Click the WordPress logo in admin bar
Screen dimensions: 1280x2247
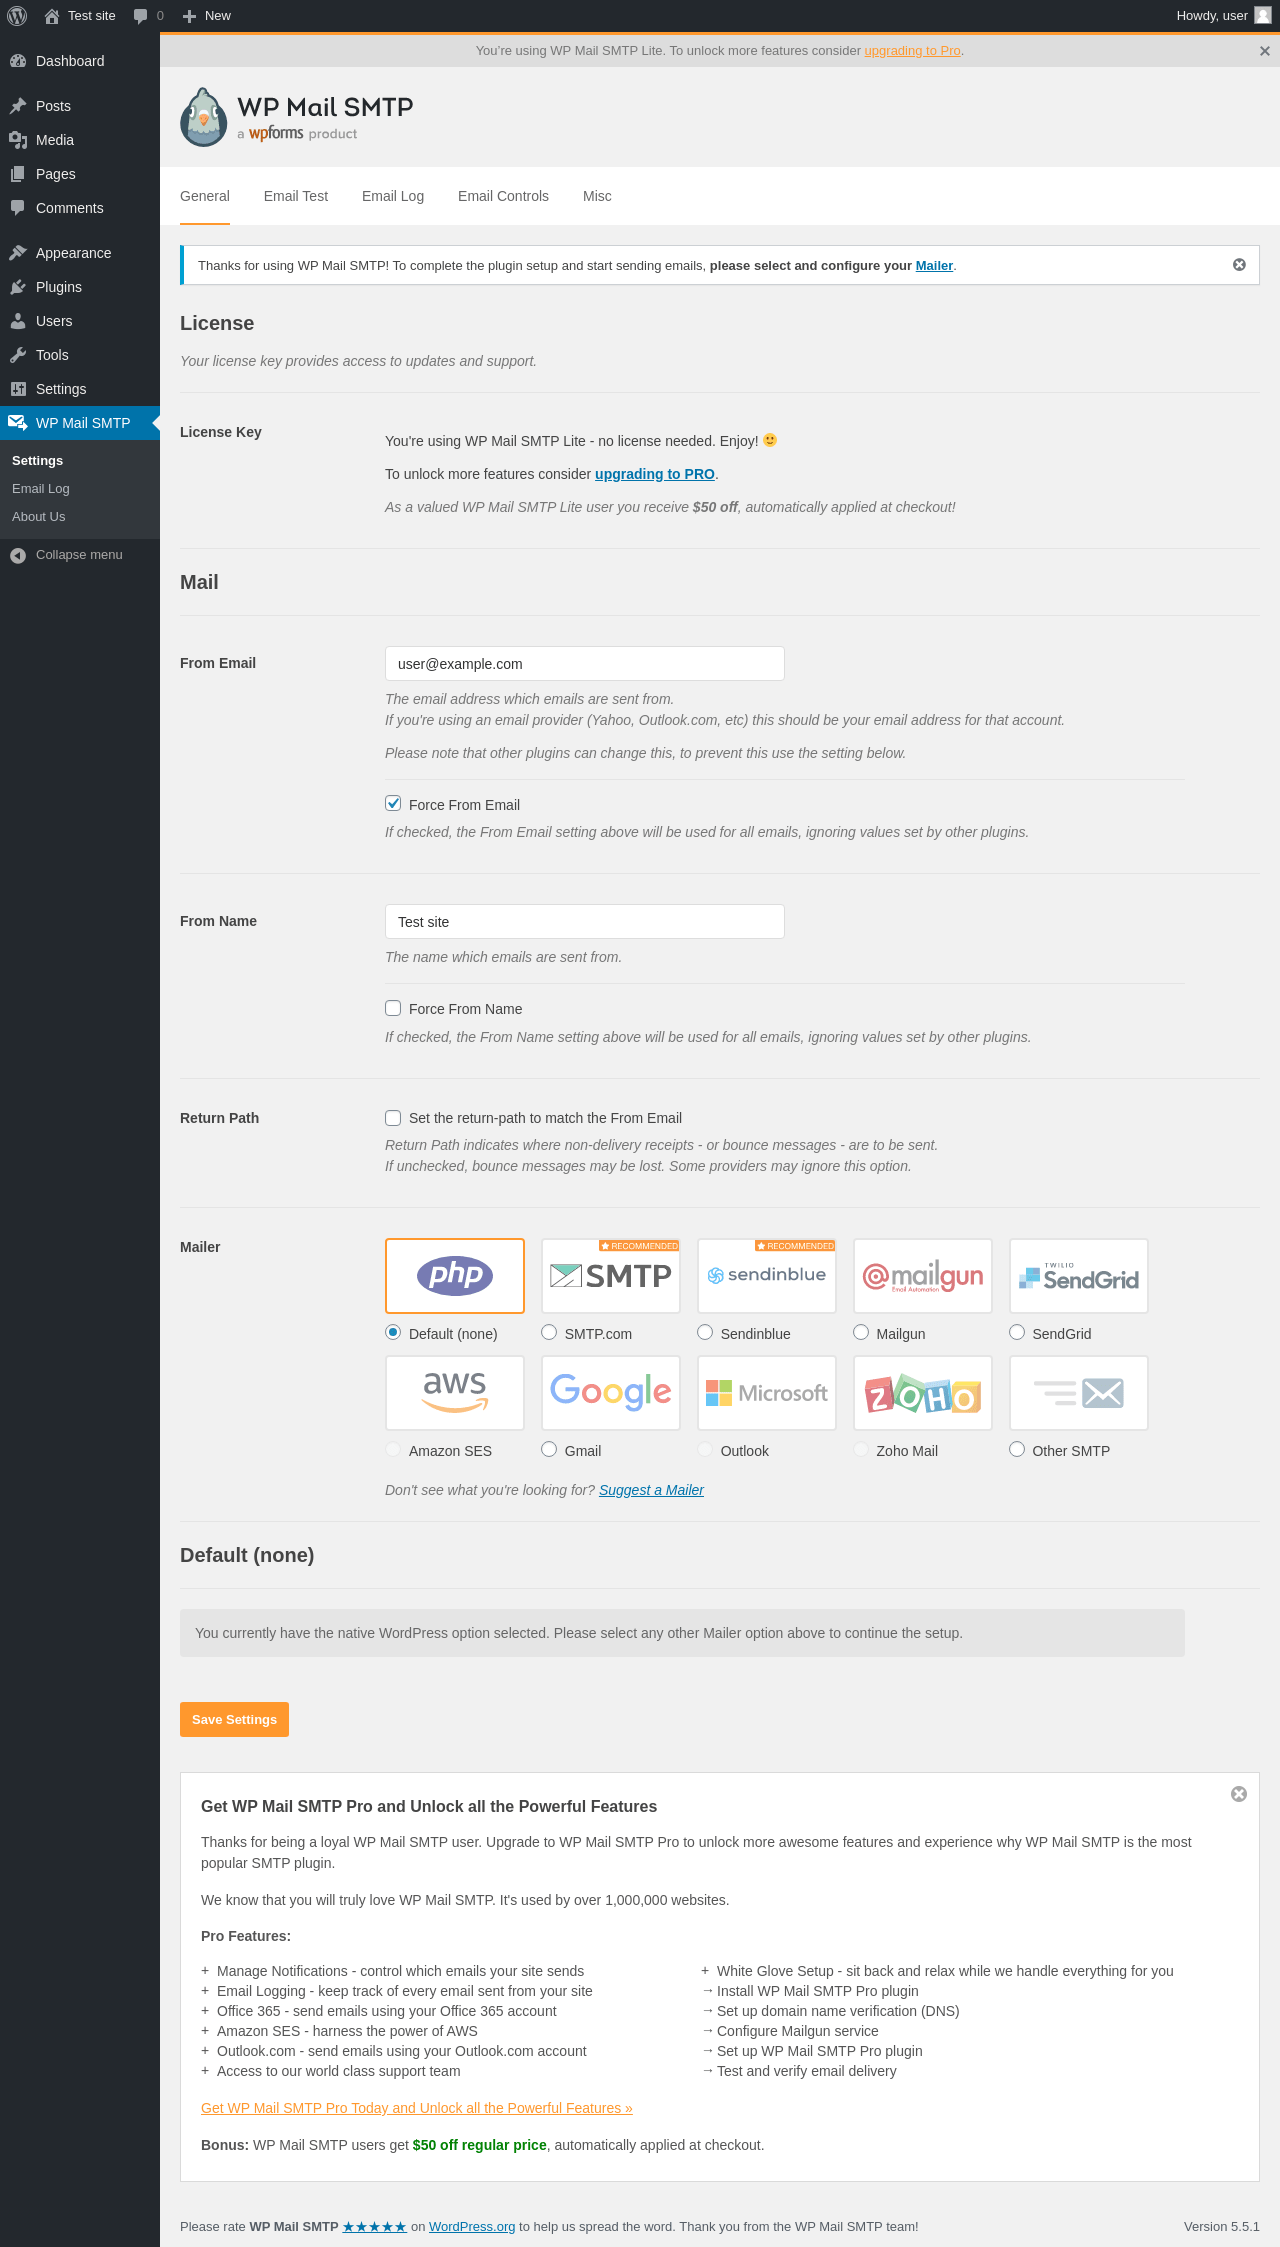[17, 16]
